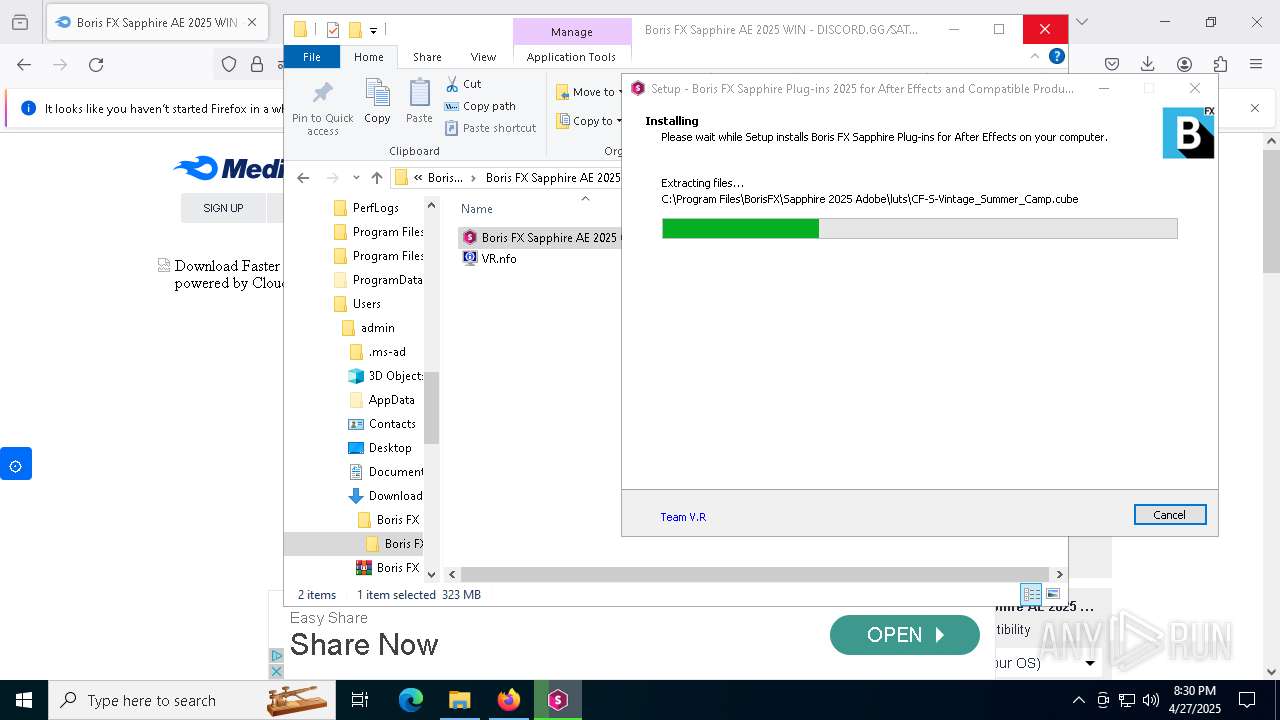The image size is (1280, 720).
Task: Save page to Pocket icon
Action: click(x=1111, y=65)
